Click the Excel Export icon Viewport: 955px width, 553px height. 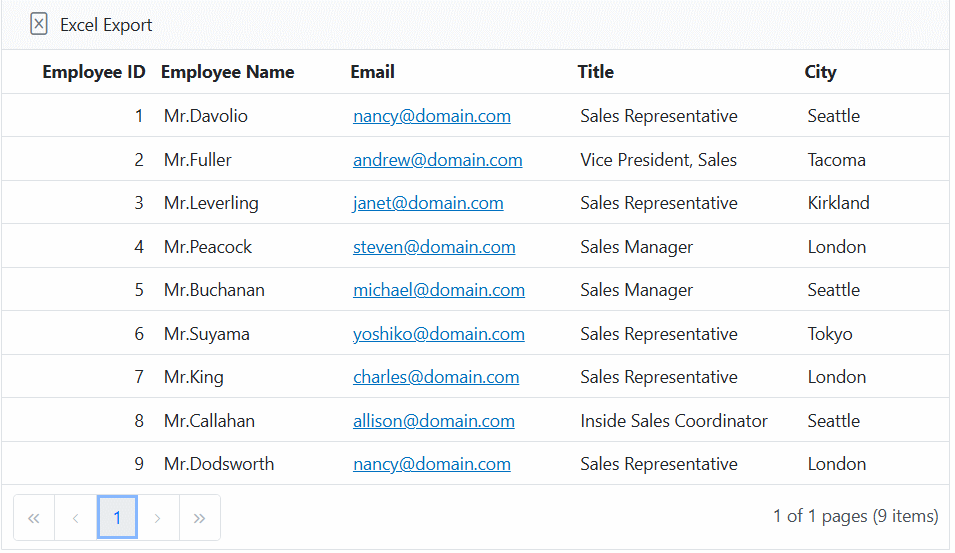39,25
